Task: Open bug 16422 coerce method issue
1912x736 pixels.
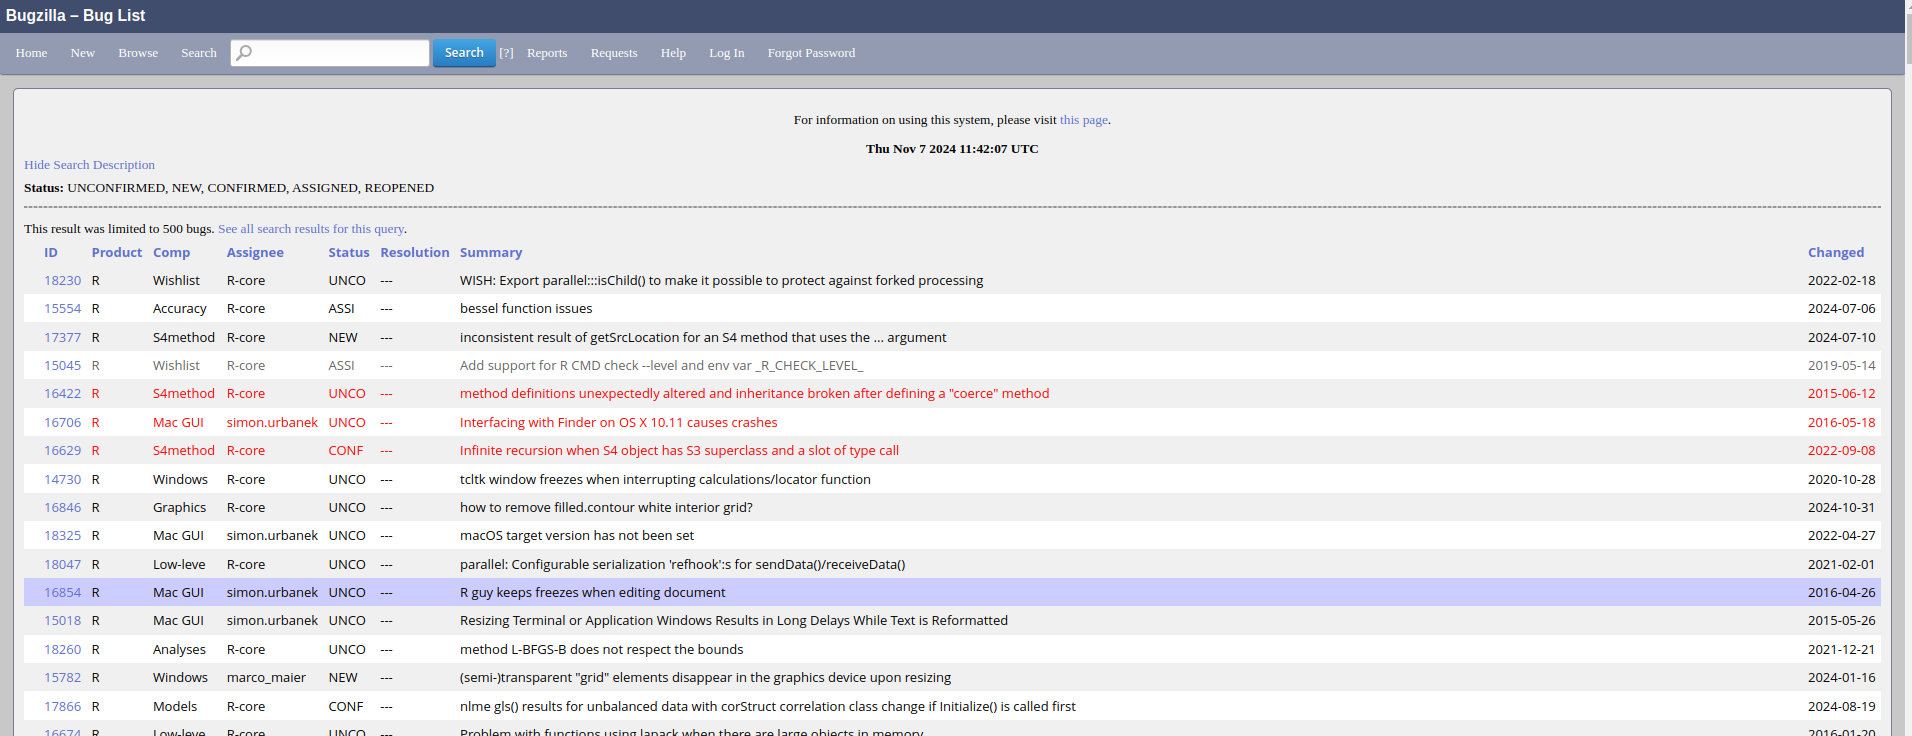Action: coord(62,394)
